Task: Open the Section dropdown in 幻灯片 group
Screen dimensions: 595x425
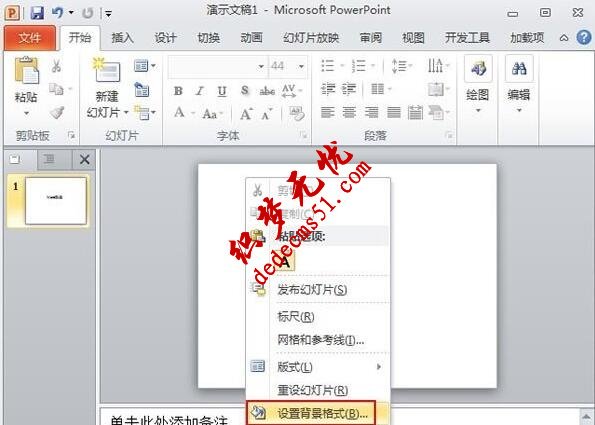Action: tap(145, 112)
